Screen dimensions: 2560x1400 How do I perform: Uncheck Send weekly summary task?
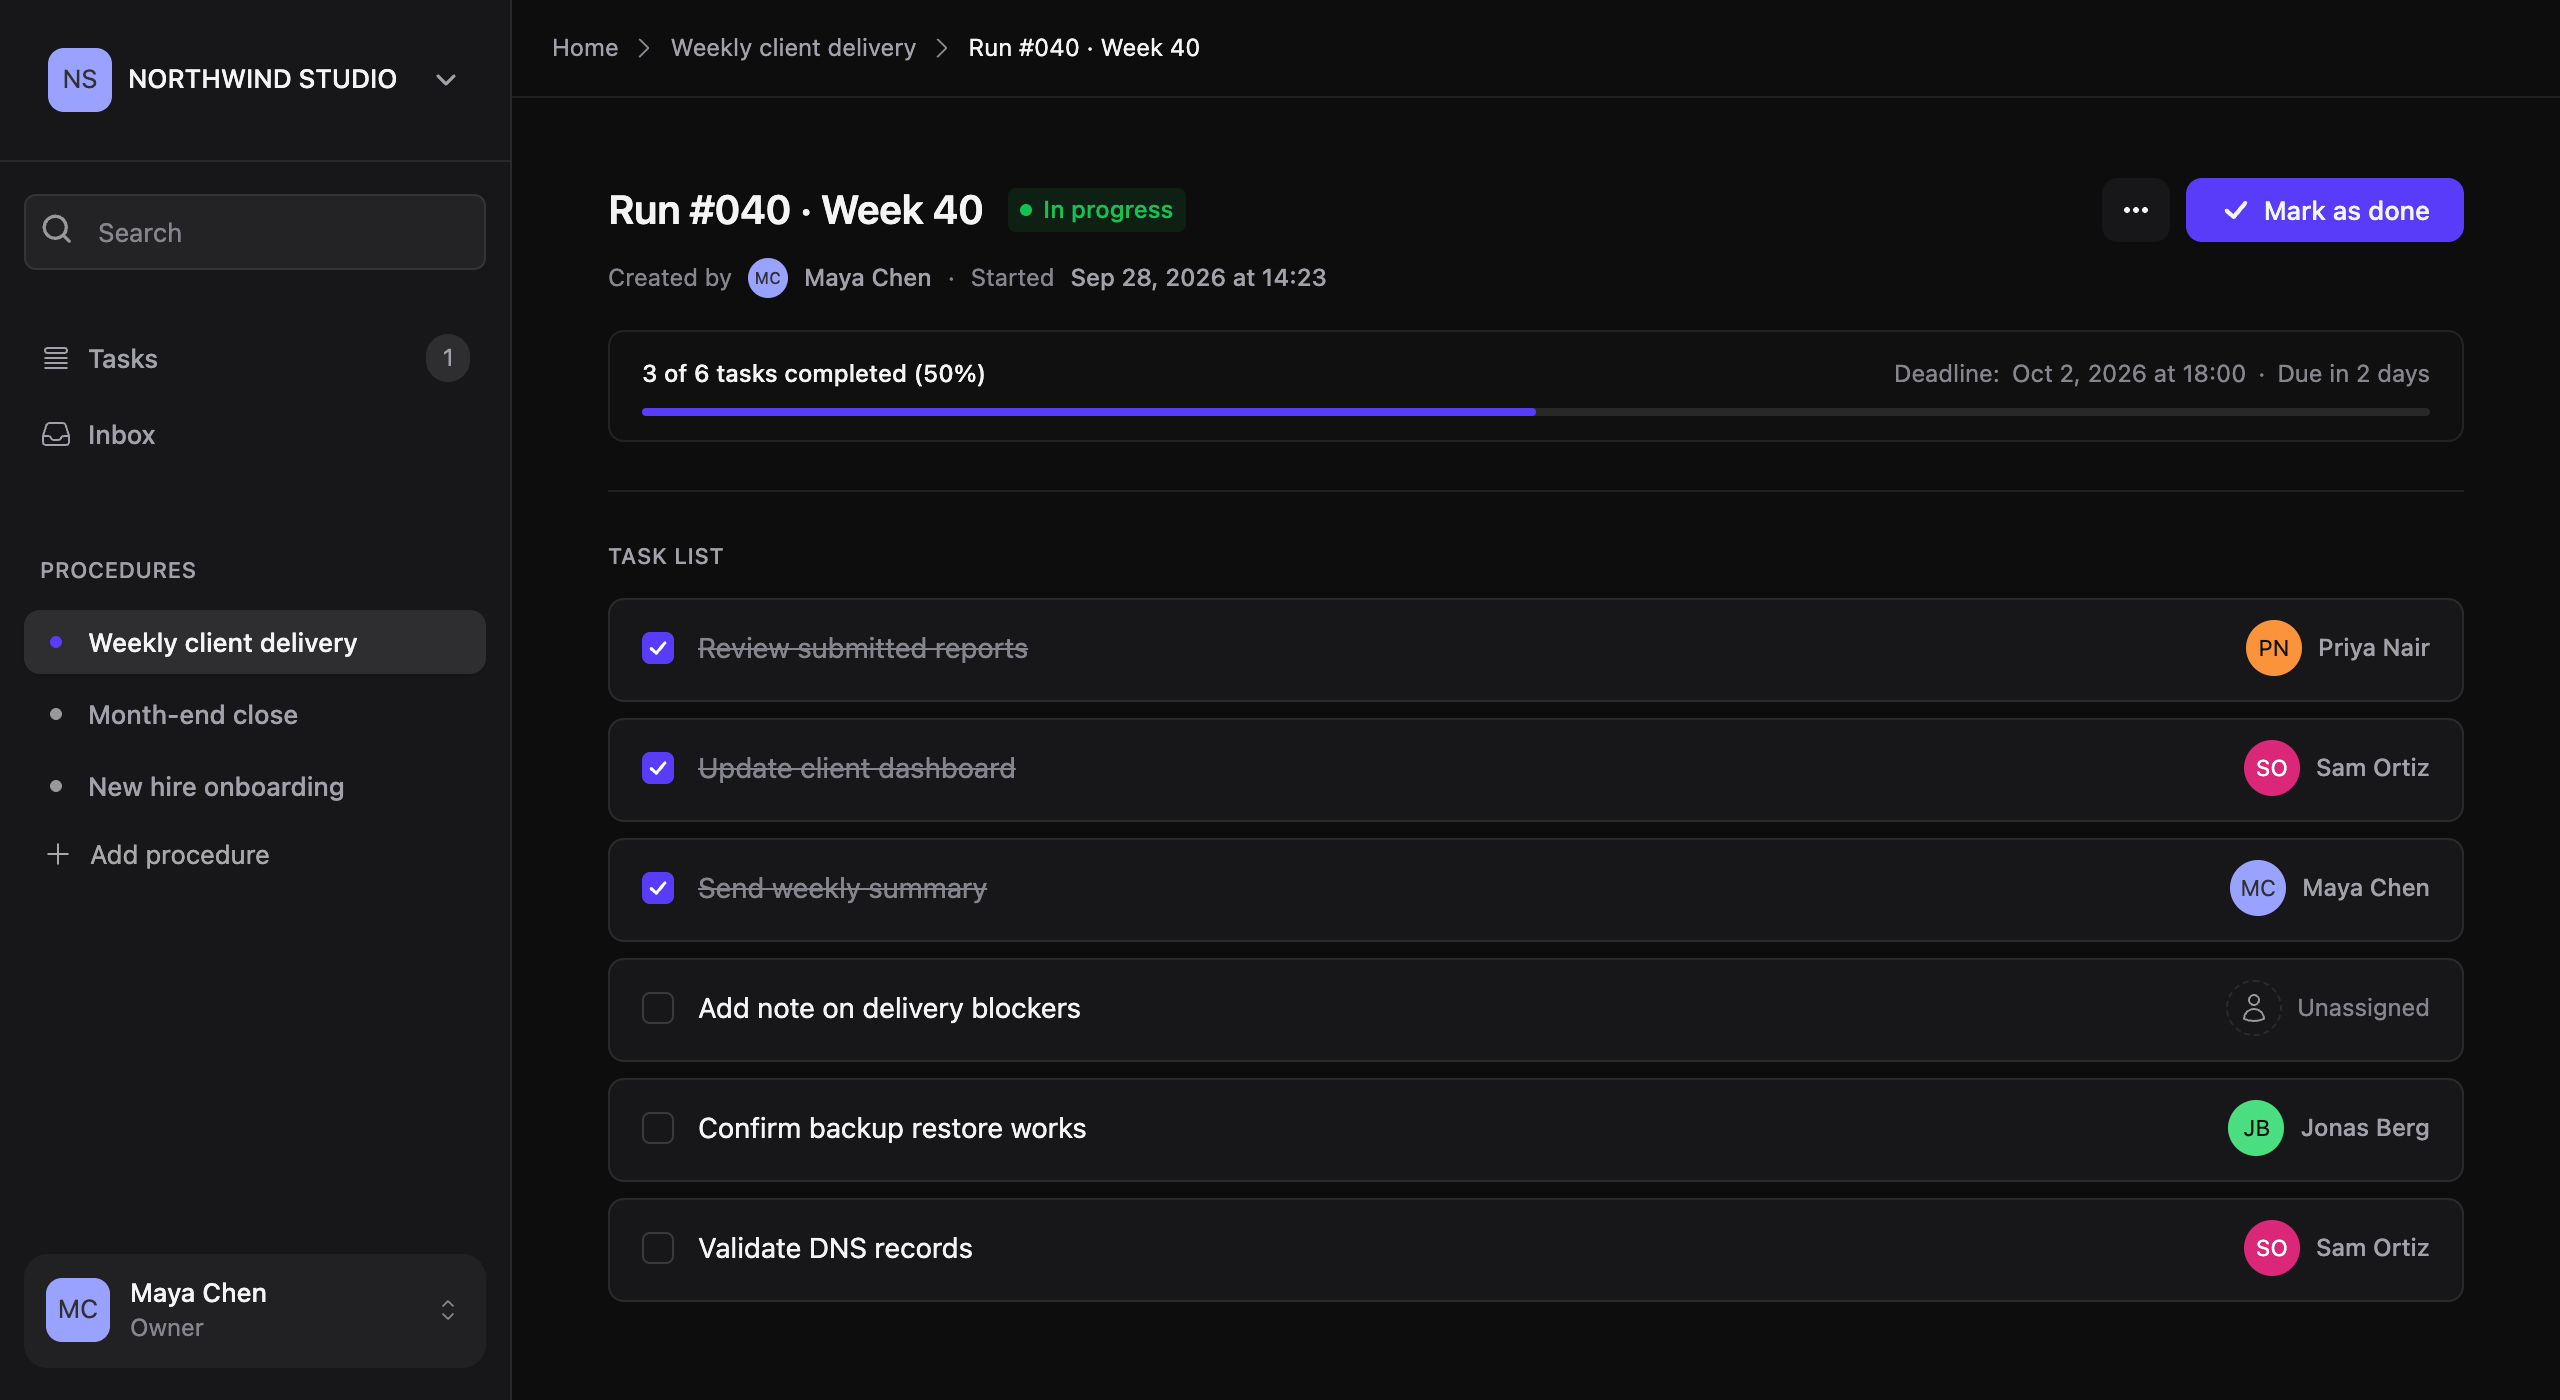point(658,888)
